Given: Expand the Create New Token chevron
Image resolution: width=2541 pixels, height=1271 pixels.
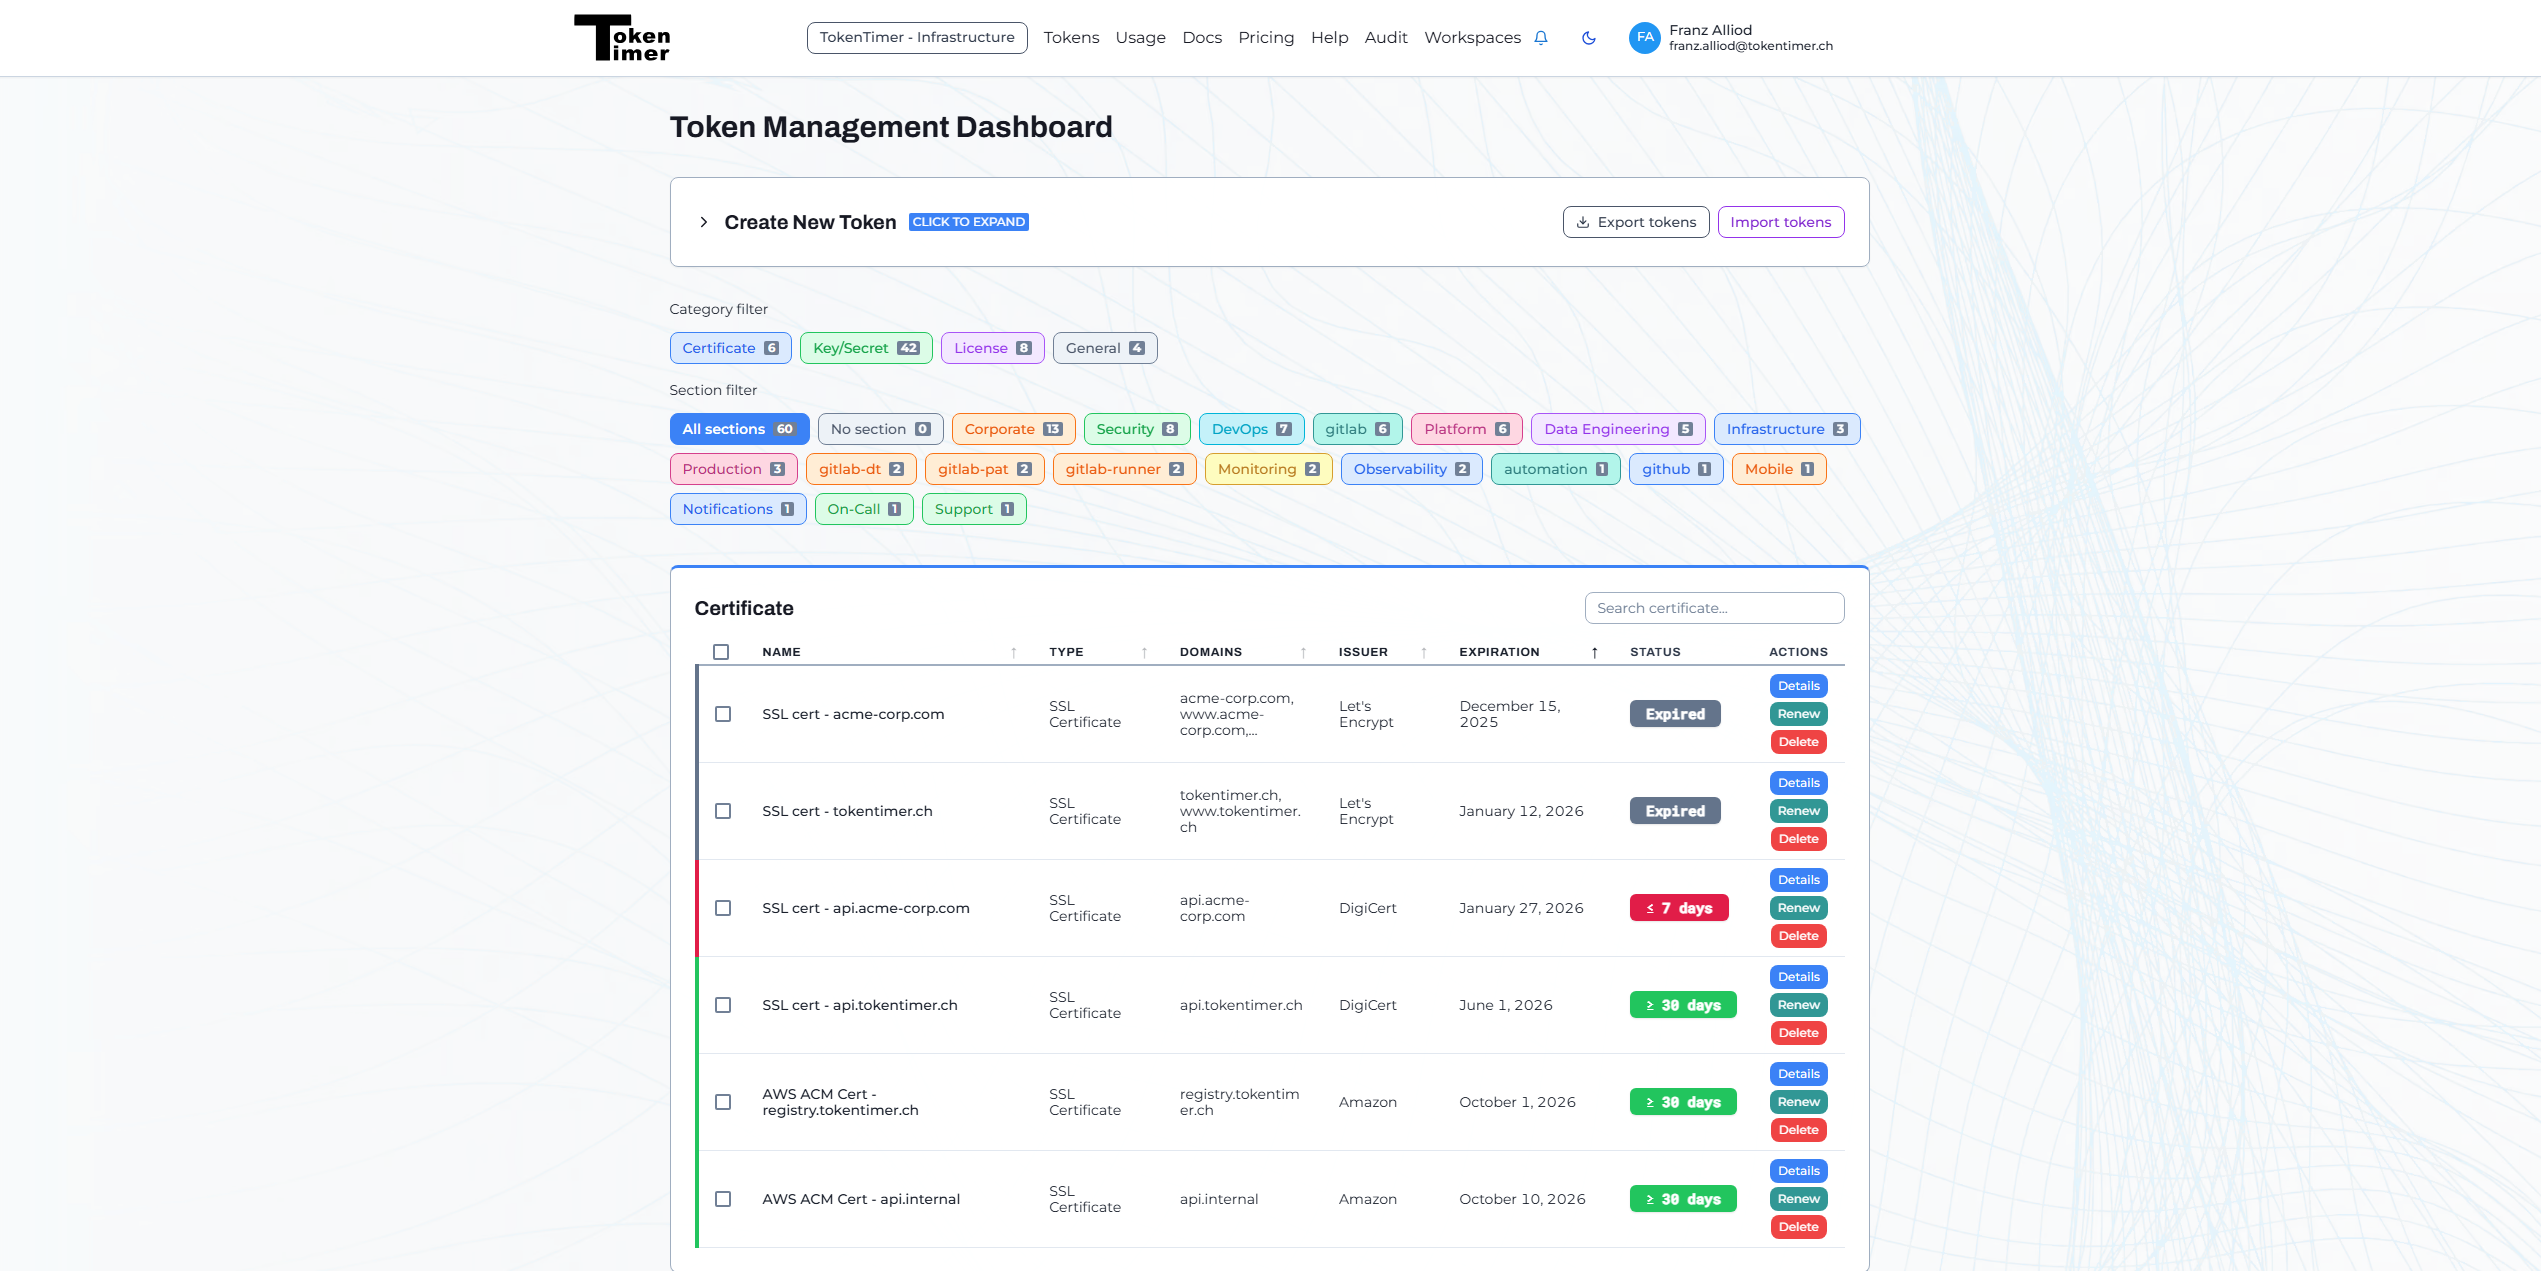Looking at the screenshot, I should coord(704,222).
